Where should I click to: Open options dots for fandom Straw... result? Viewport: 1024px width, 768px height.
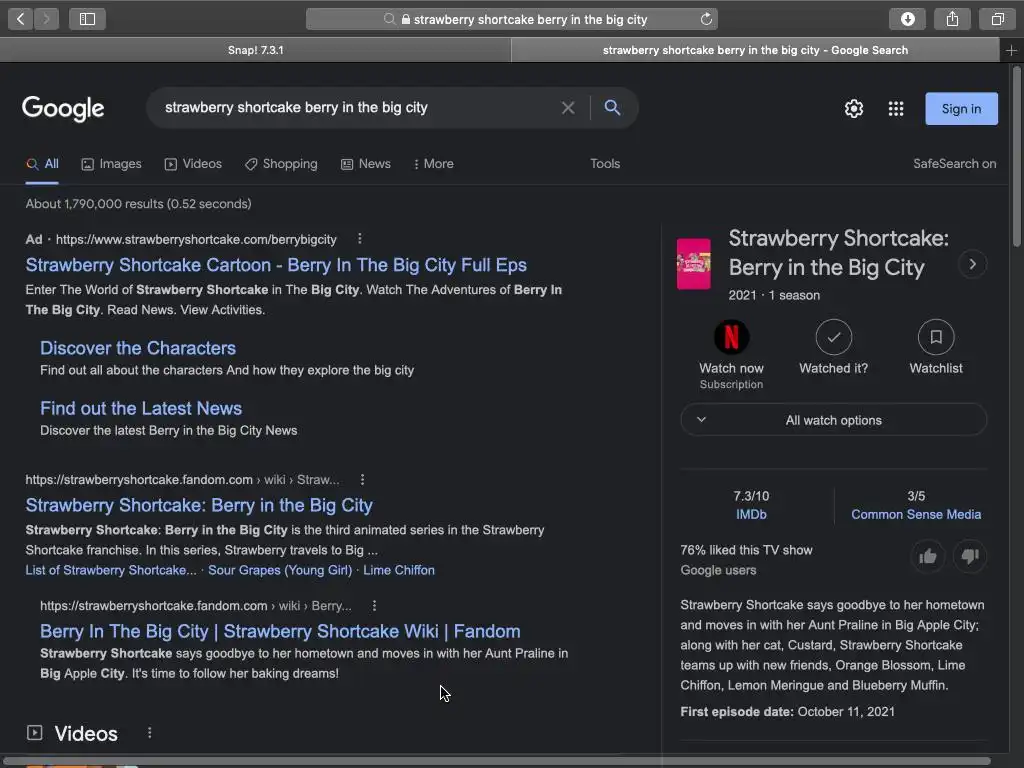coord(362,480)
